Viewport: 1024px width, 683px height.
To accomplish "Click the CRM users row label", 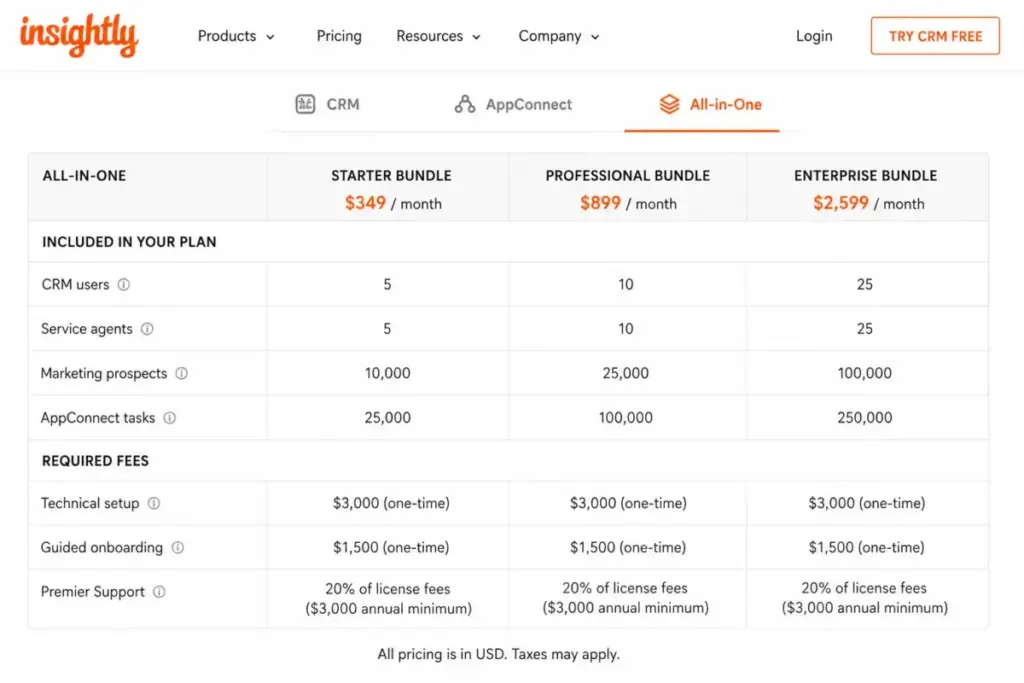I will coord(75,284).
